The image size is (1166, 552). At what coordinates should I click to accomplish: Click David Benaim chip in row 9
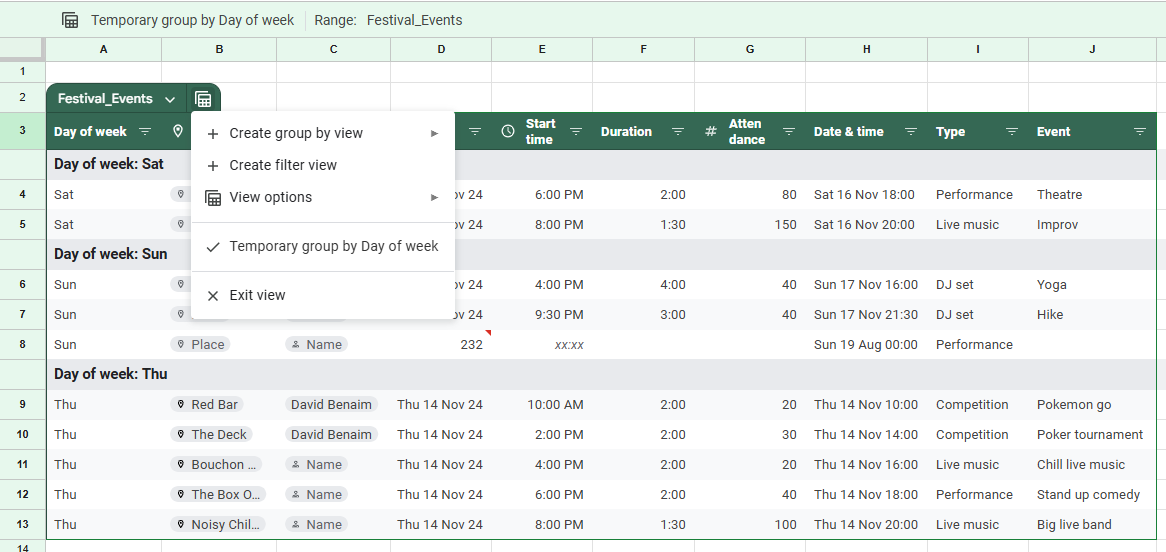(x=331, y=405)
